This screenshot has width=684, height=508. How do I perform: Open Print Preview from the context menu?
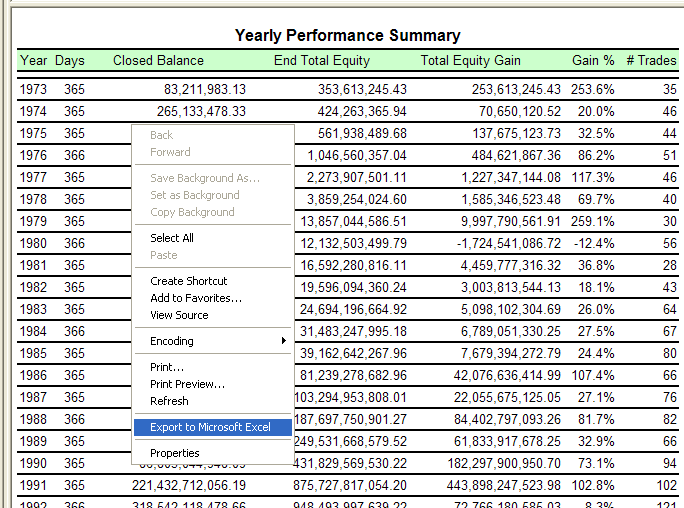click(187, 384)
